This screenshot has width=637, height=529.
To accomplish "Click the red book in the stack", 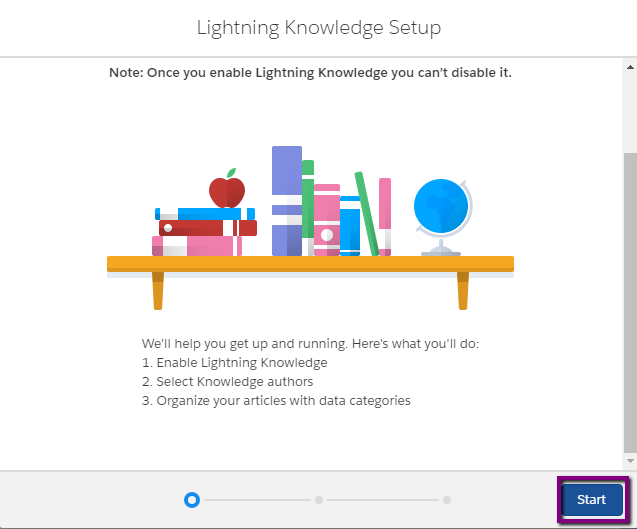I will (208, 228).
